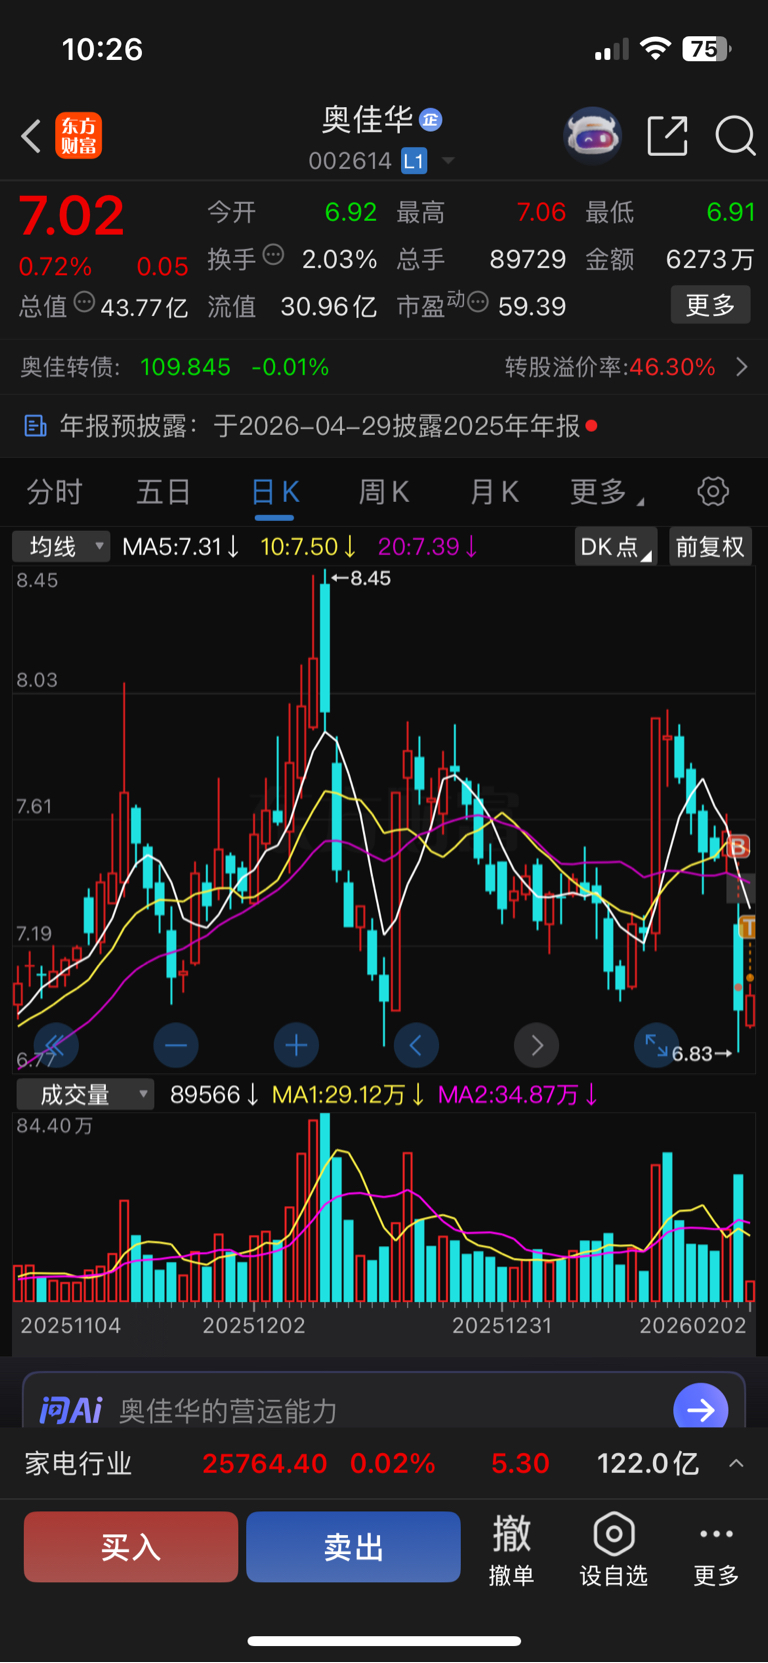Open the 均线 indicator dropdown

(x=61, y=546)
